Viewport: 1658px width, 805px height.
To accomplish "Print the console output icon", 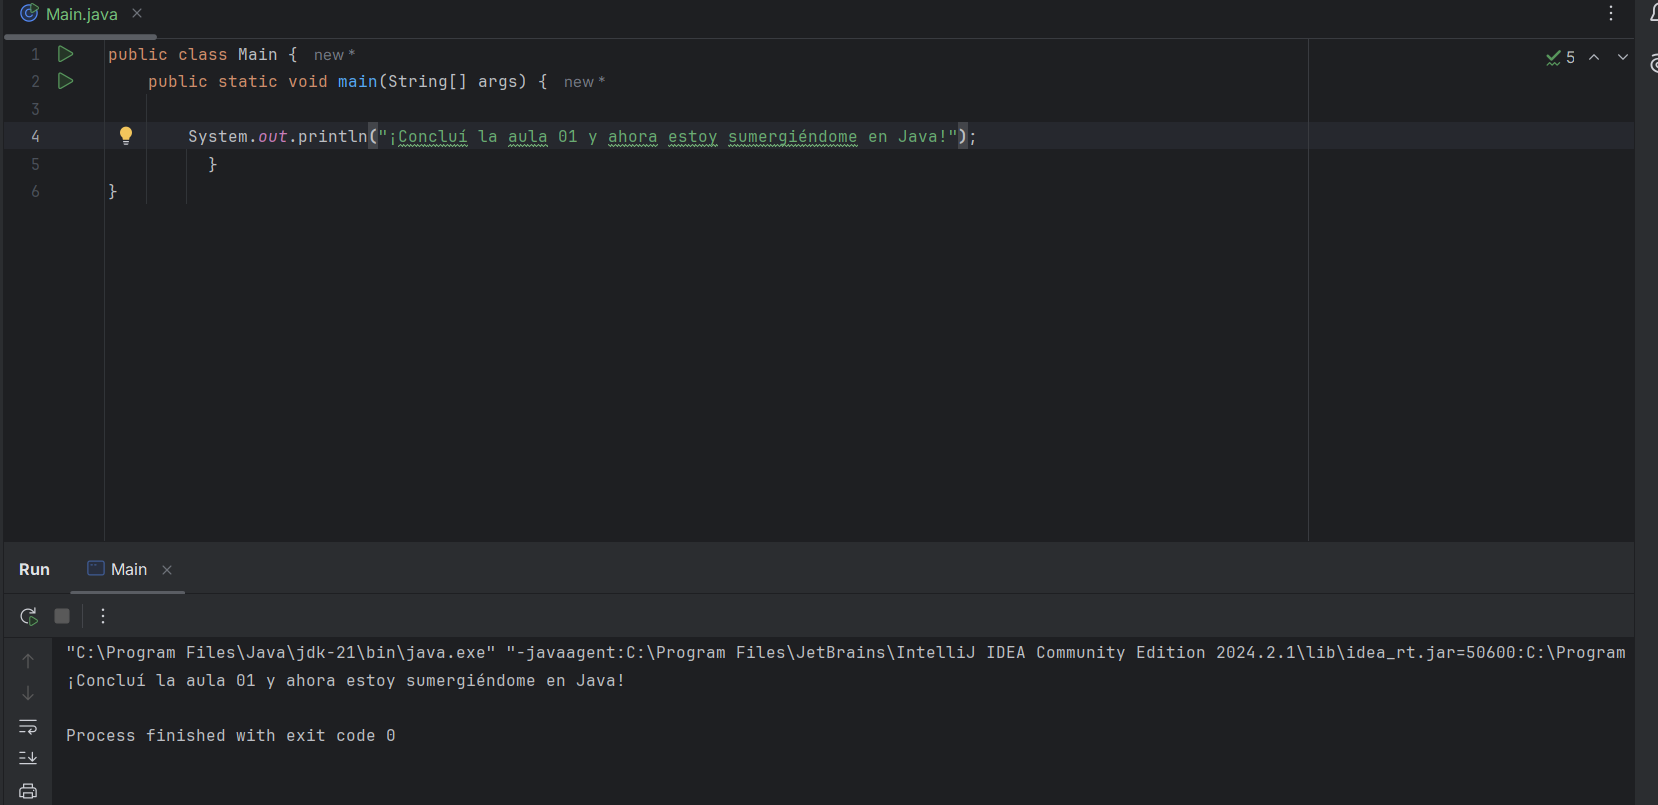I will (x=28, y=791).
